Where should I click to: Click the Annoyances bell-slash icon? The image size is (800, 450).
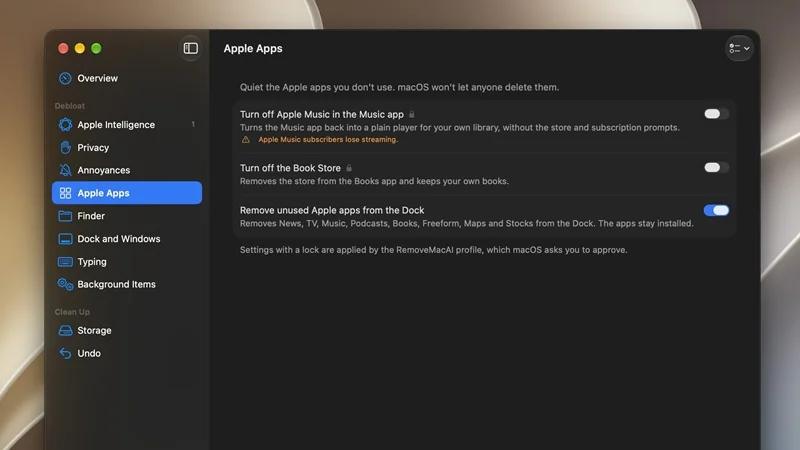coord(65,170)
